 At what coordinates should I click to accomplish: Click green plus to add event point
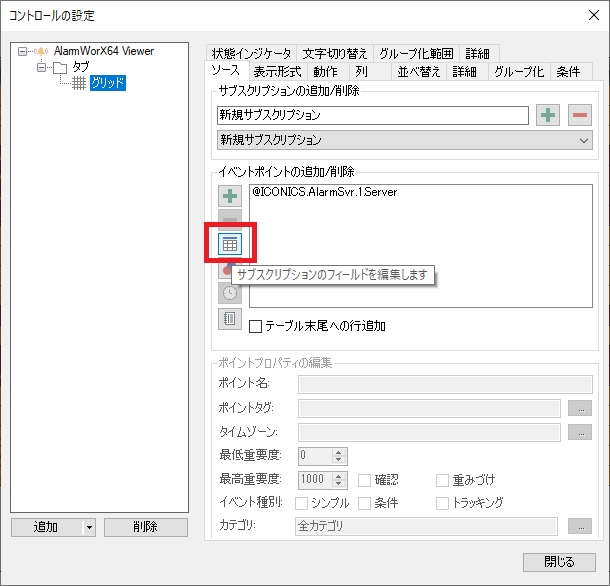pos(230,196)
